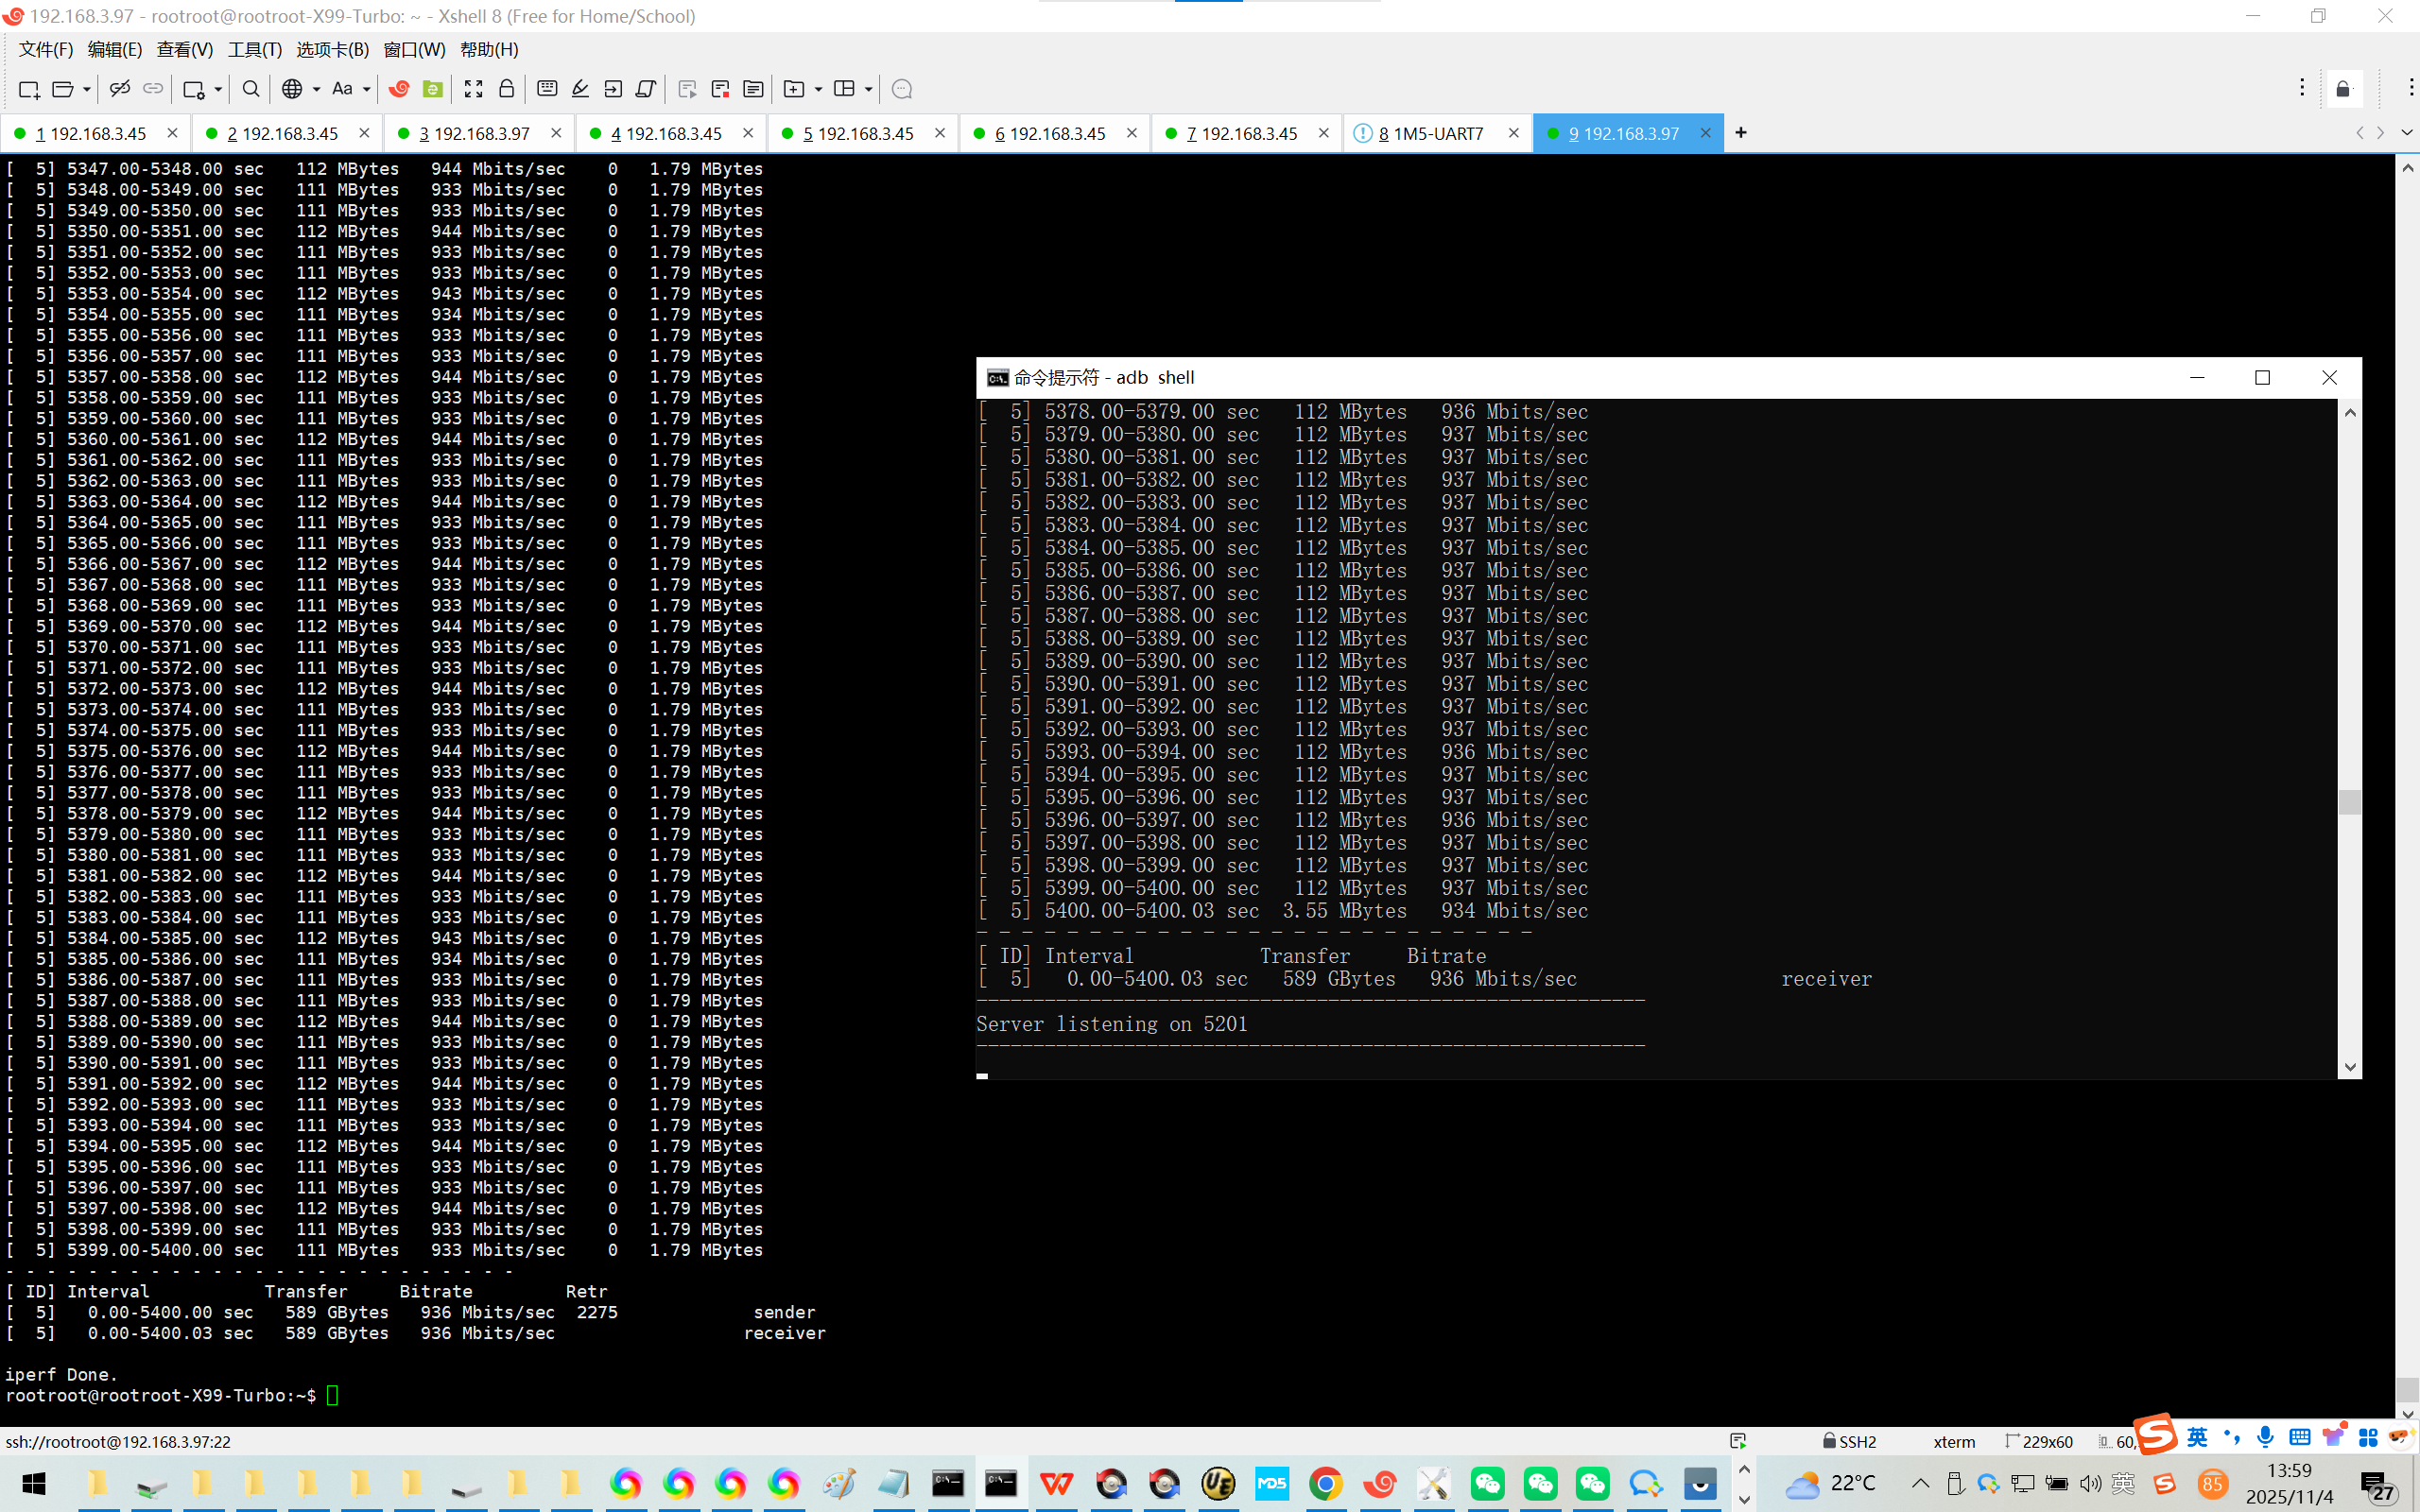Launch Xftp via green folder icon

point(433,89)
